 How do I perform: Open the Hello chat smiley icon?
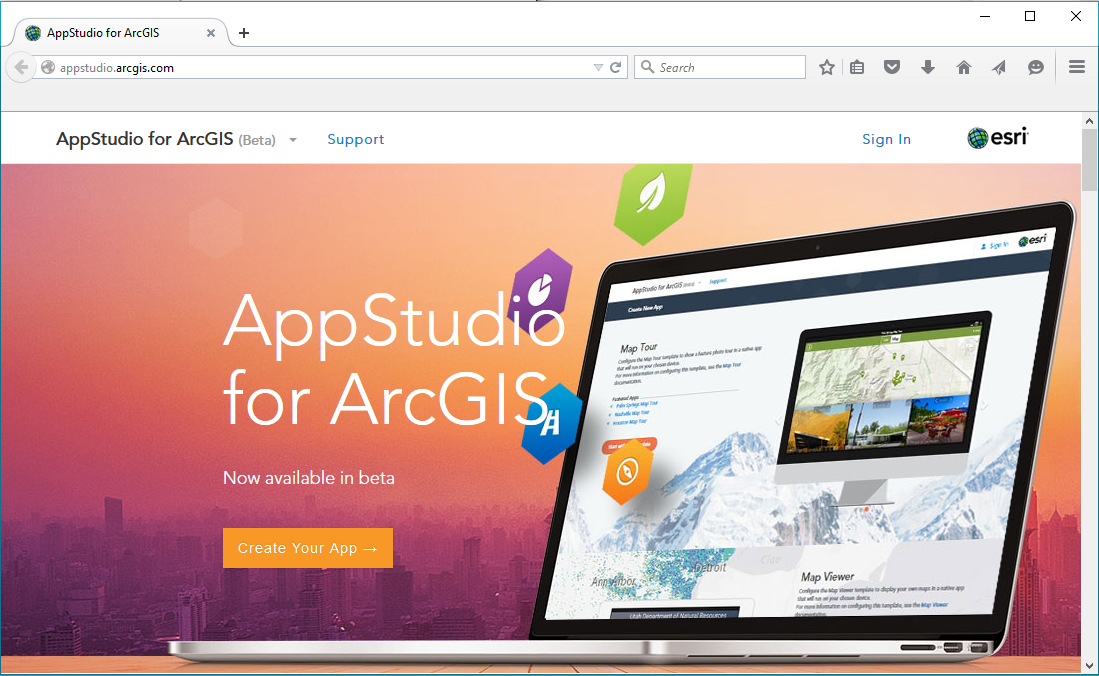point(1035,67)
